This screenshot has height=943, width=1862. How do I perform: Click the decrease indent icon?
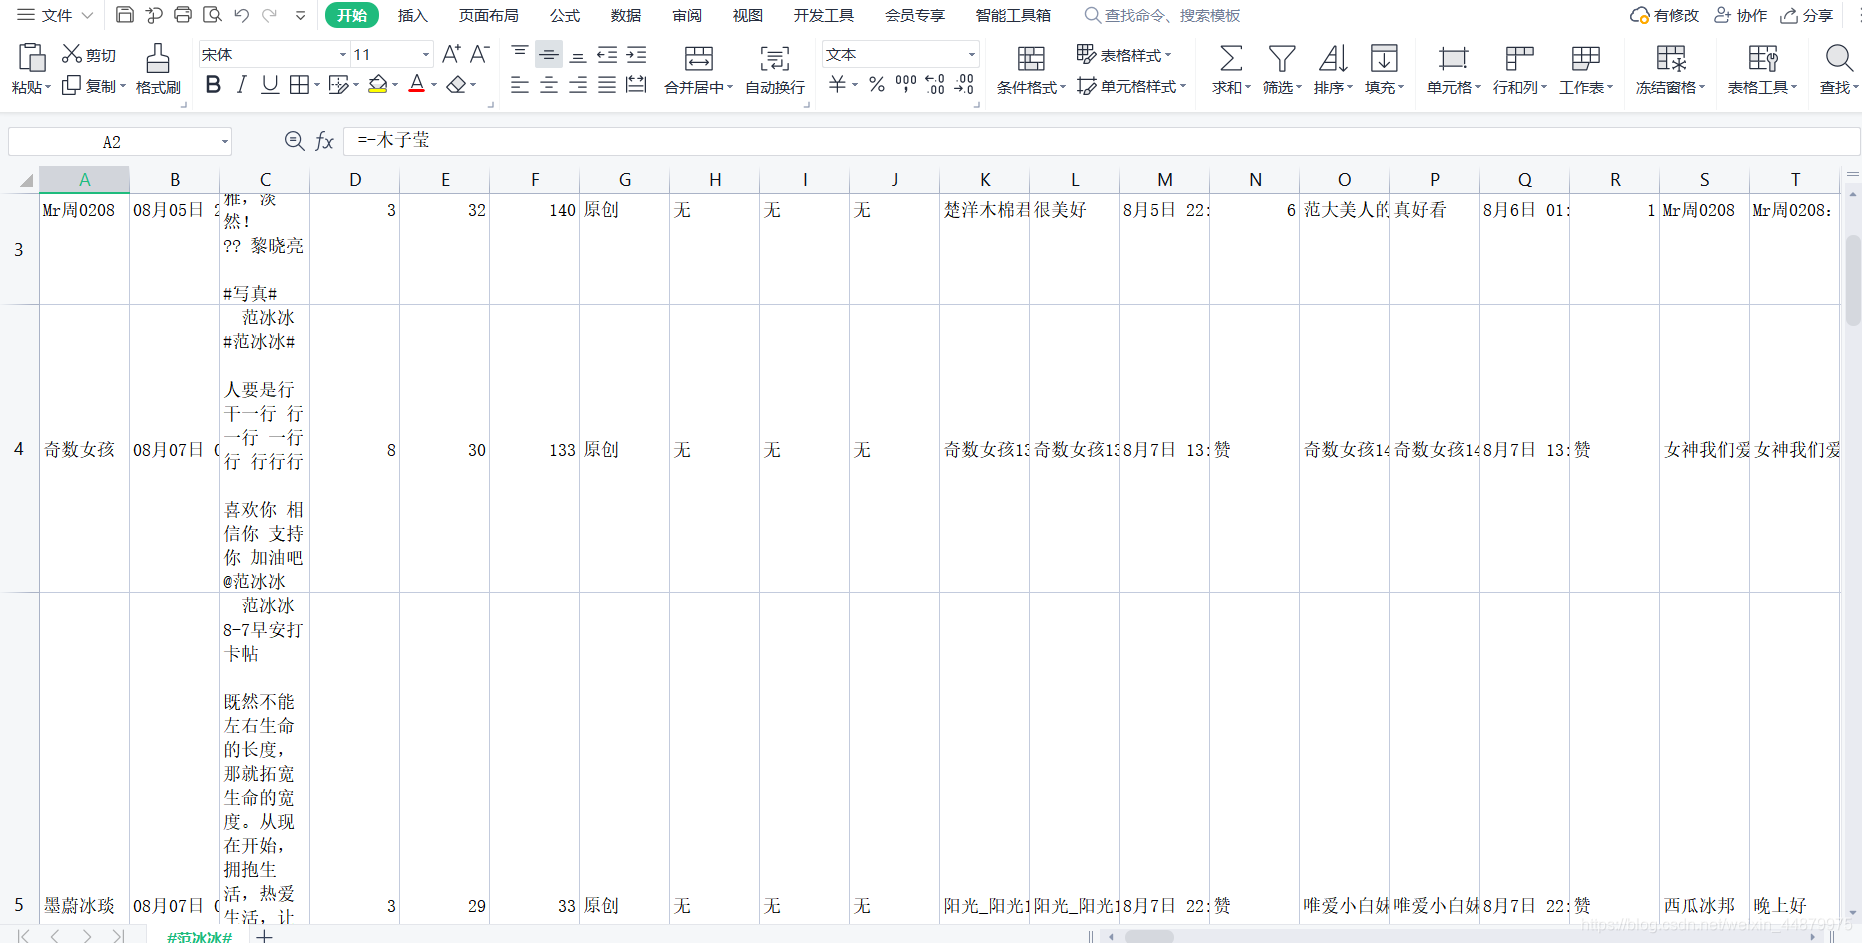click(x=607, y=54)
